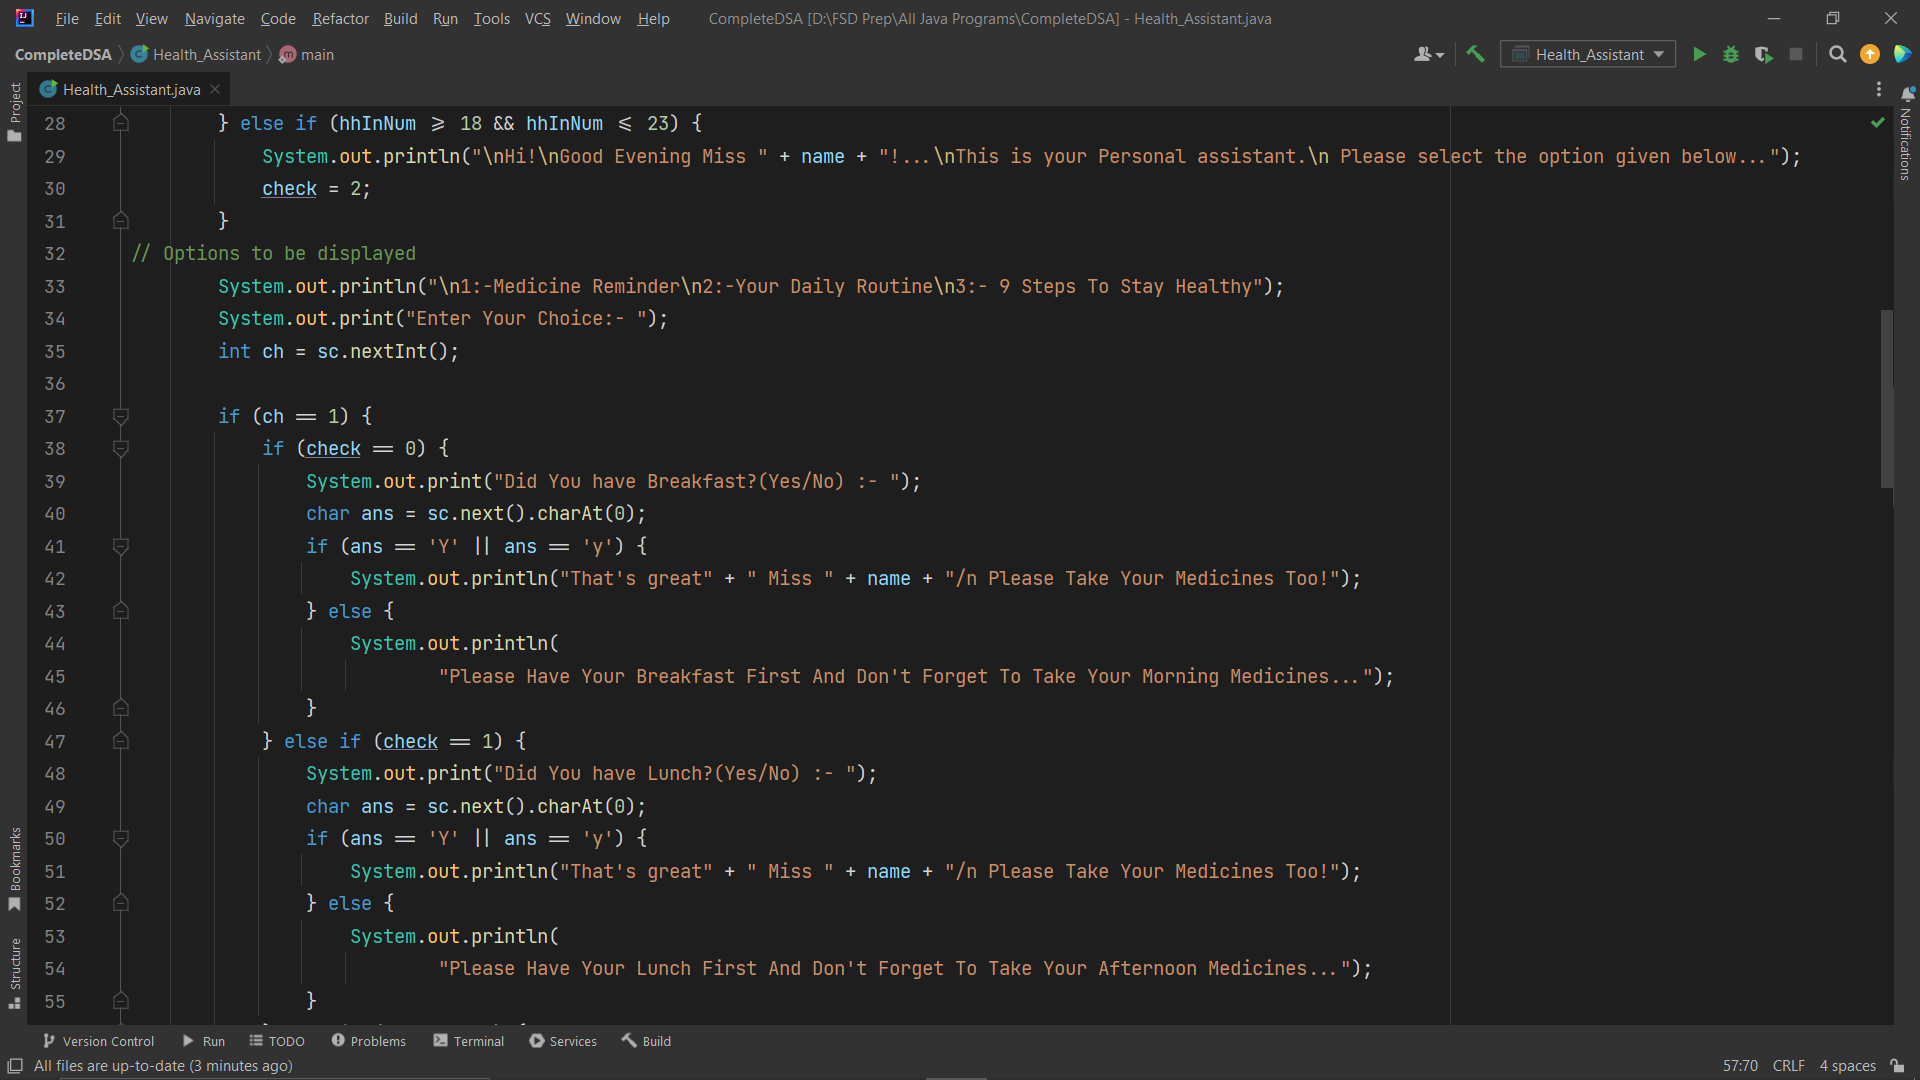This screenshot has height=1080, width=1920.
Task: Open the Health_Assistant run configuration dropdown
Action: pyautogui.click(x=1588, y=55)
